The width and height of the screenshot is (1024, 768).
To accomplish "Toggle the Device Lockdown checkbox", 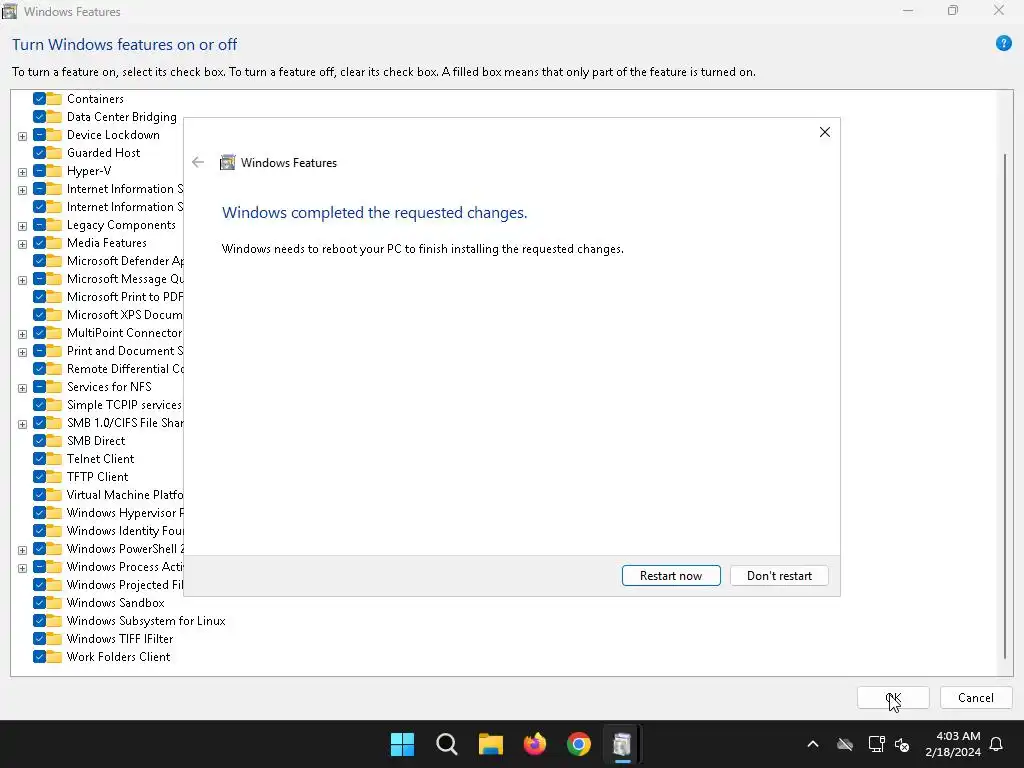I will 39,135.
